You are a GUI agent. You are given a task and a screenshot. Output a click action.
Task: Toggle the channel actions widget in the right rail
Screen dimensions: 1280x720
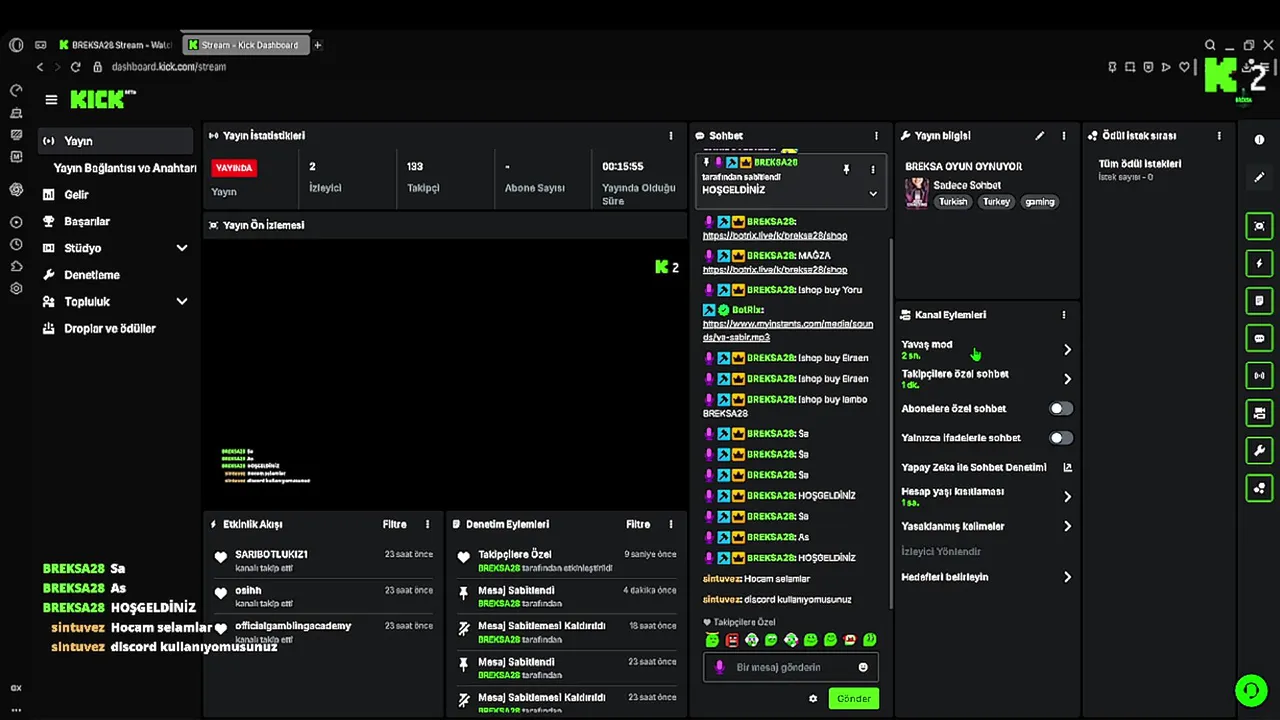point(1259,412)
